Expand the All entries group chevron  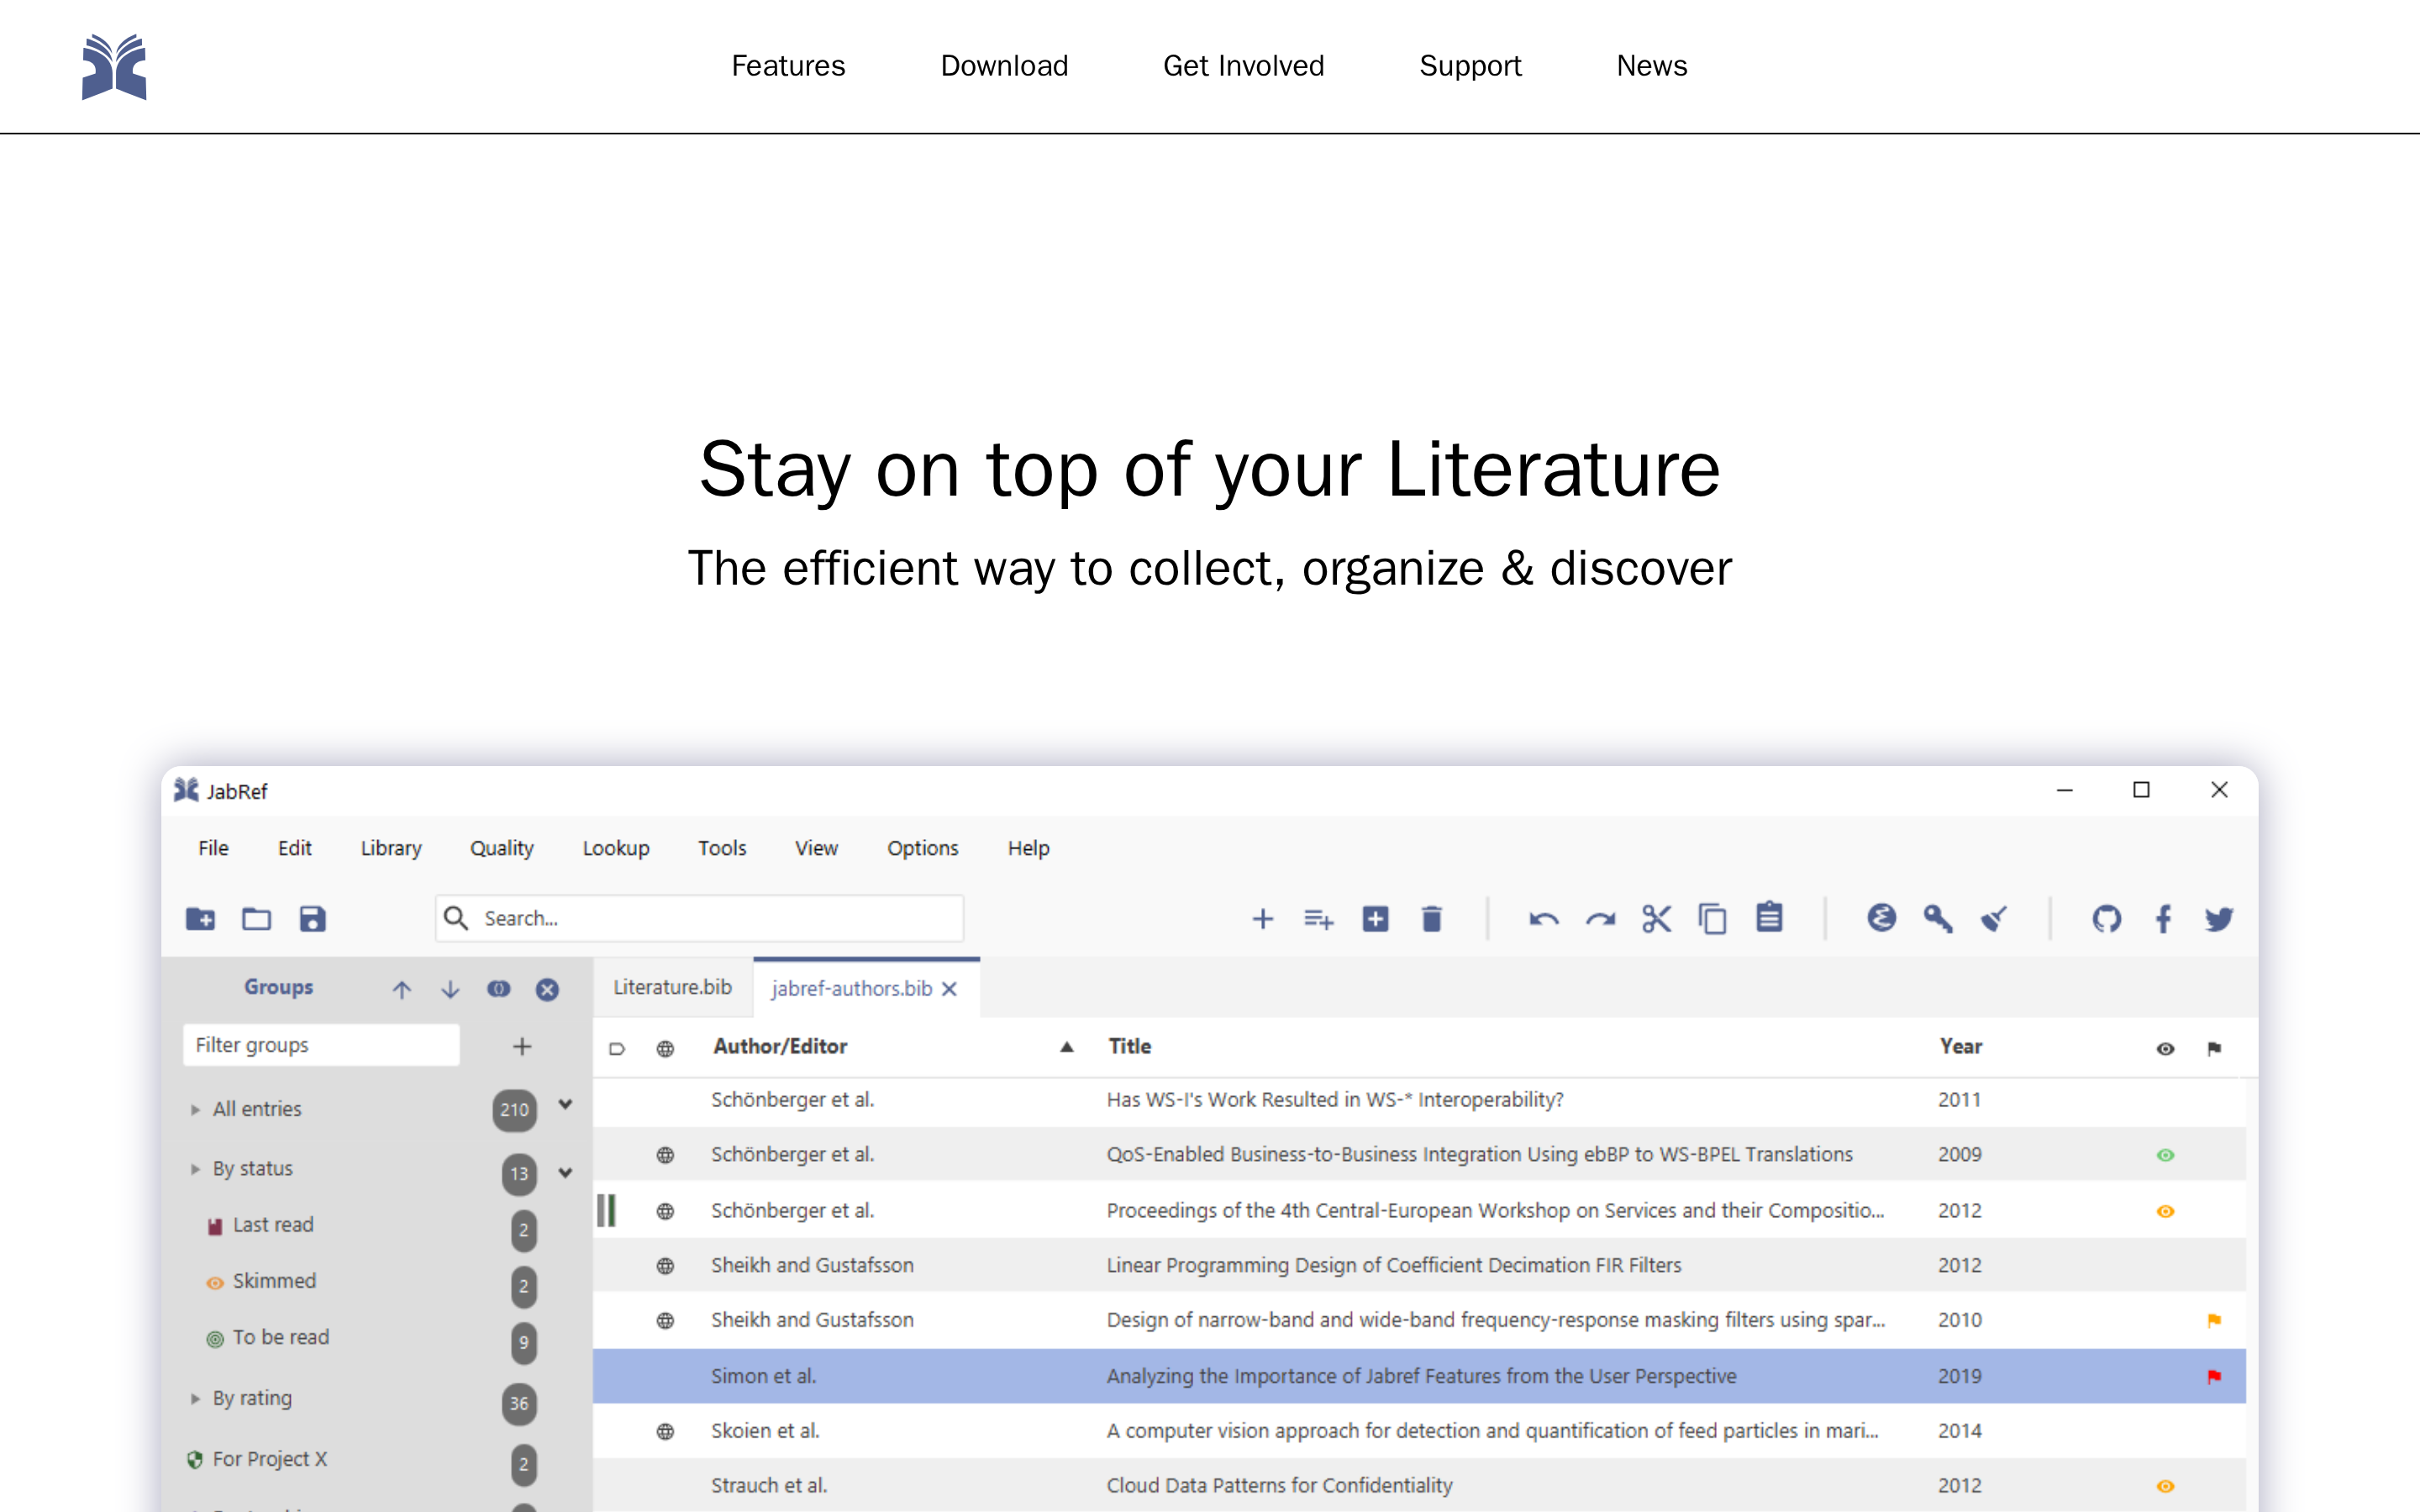(565, 1105)
